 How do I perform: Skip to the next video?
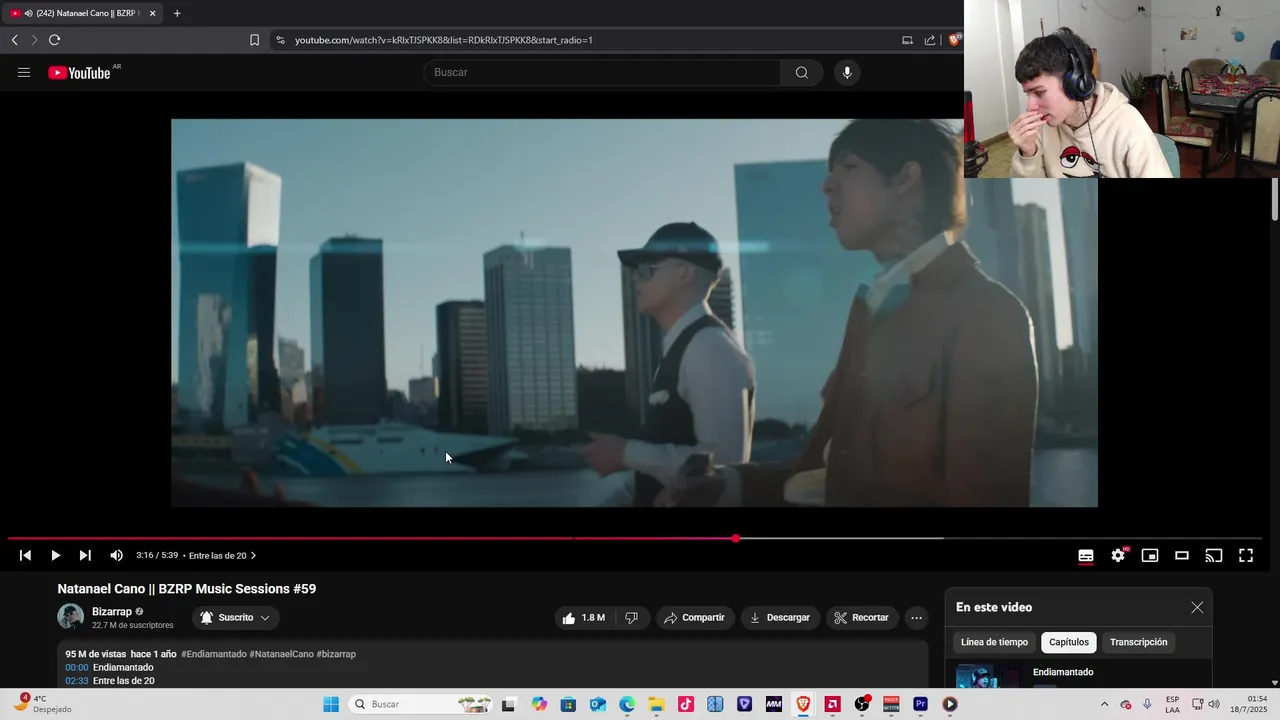pos(85,555)
